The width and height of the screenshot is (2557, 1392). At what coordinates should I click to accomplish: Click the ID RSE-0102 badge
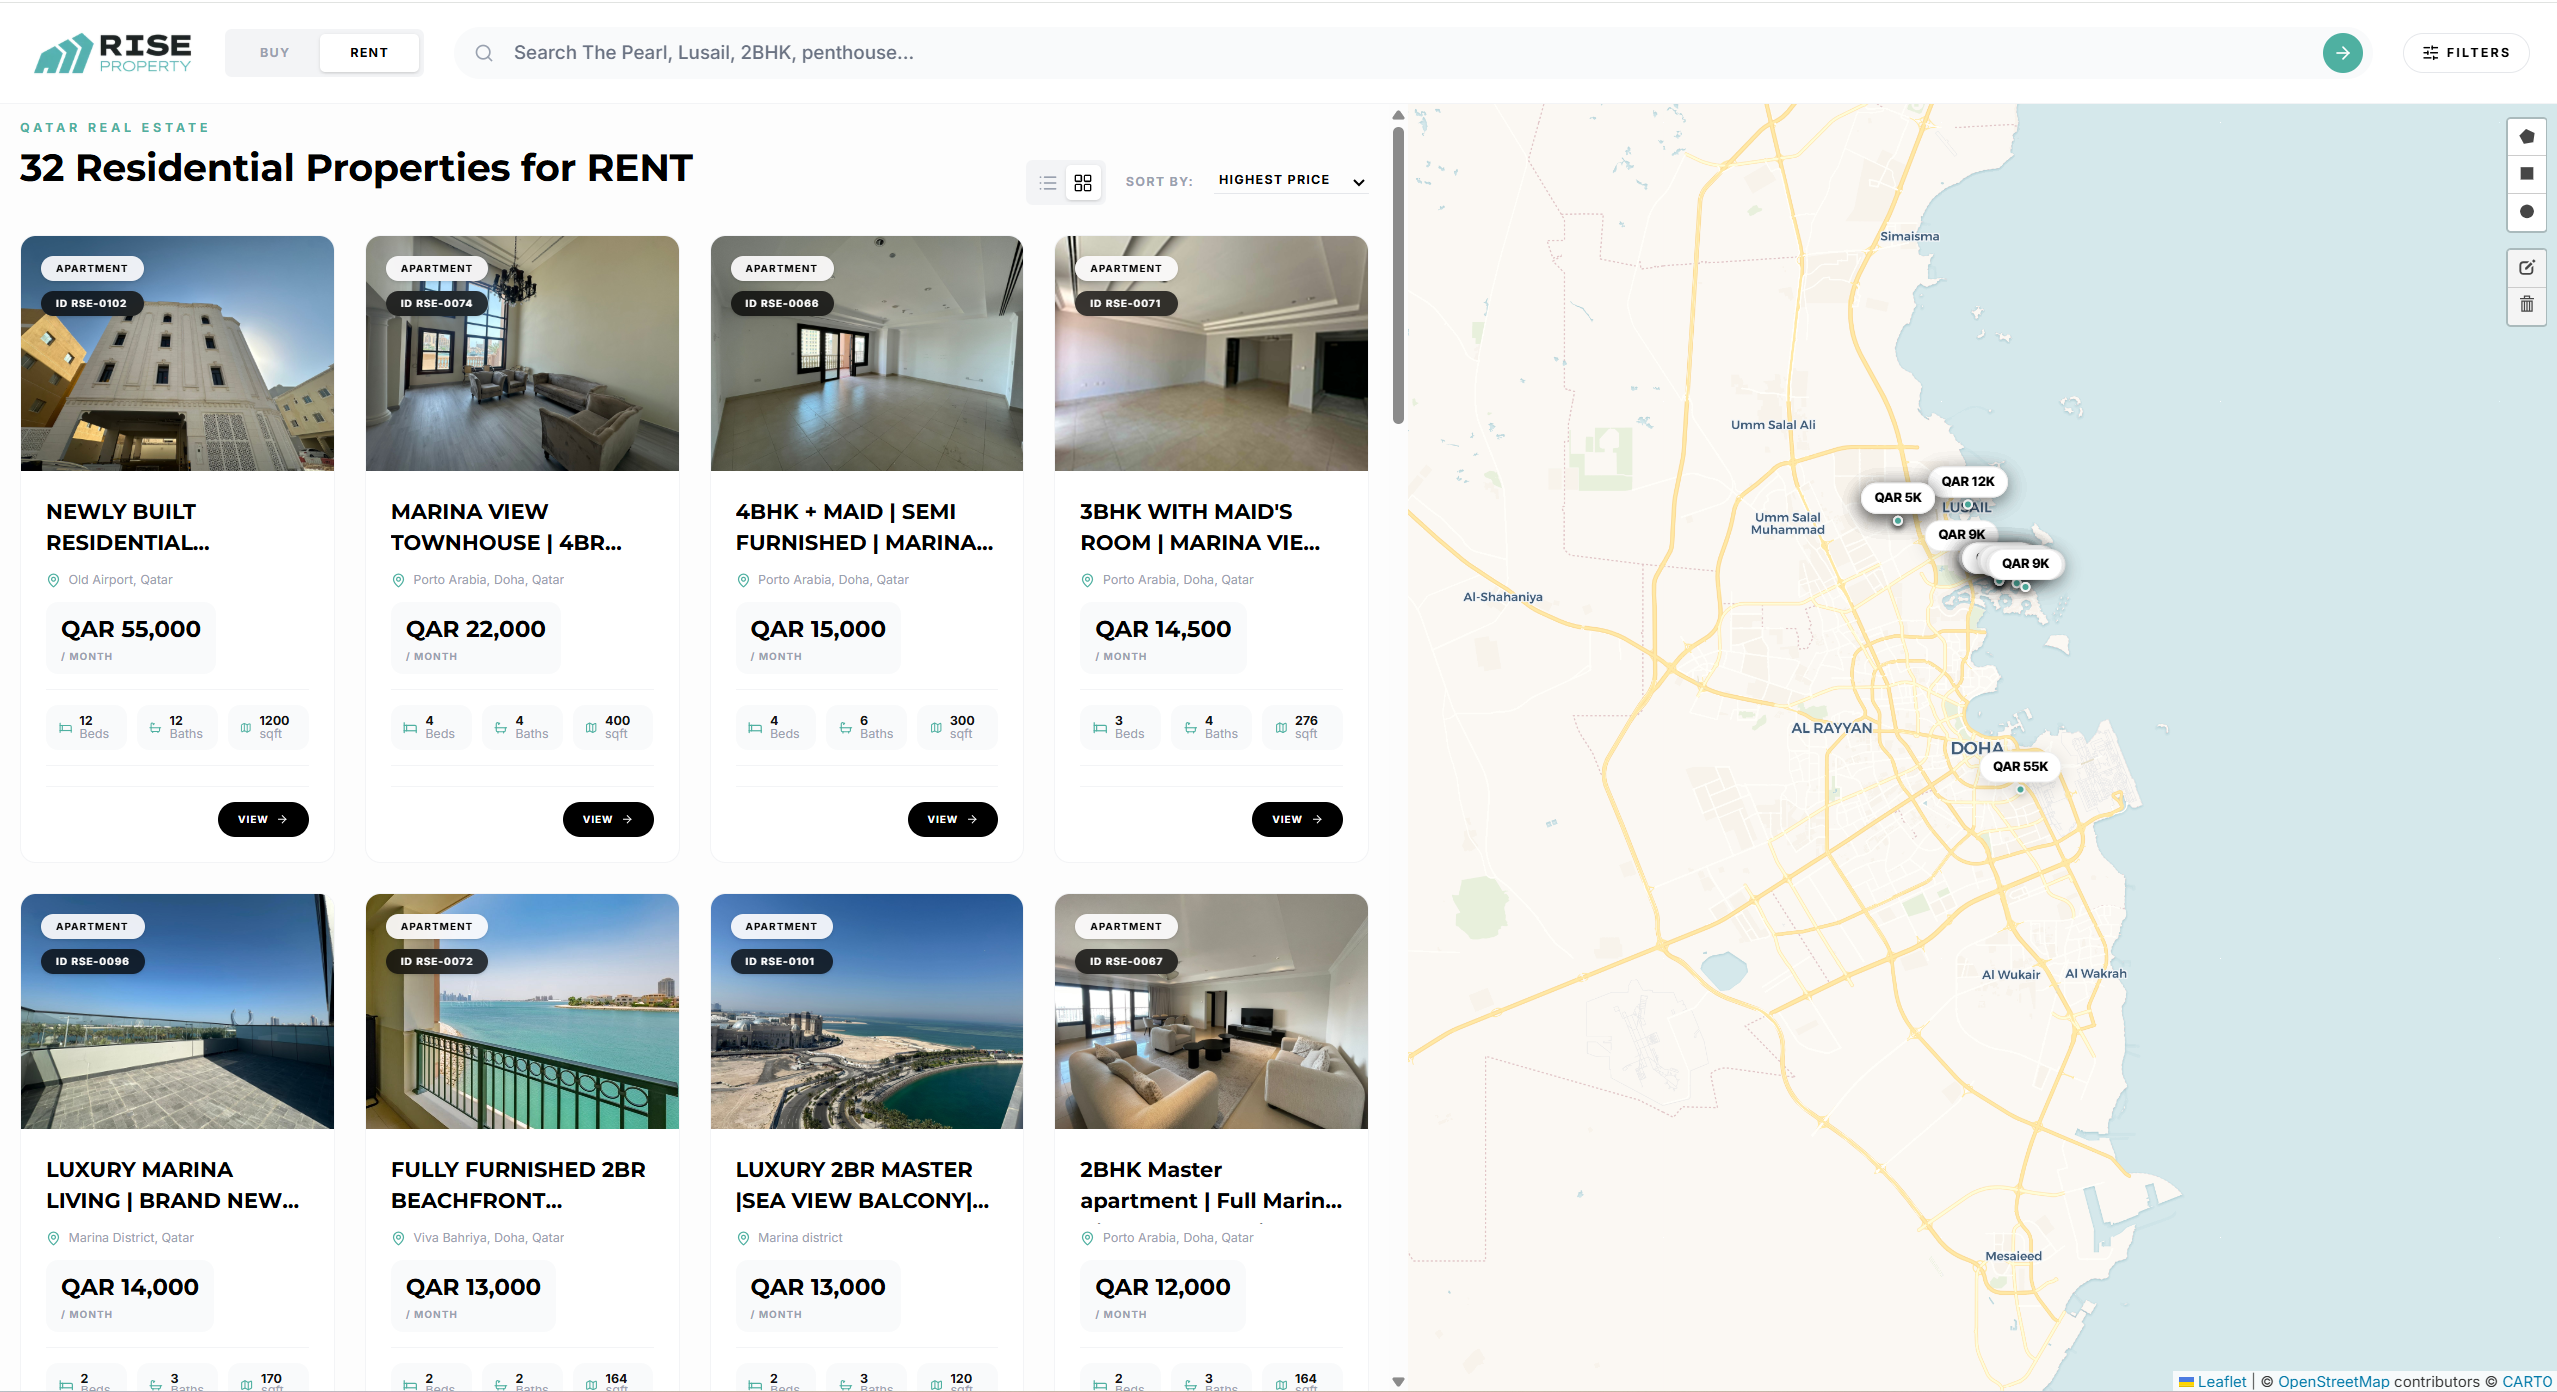91,303
